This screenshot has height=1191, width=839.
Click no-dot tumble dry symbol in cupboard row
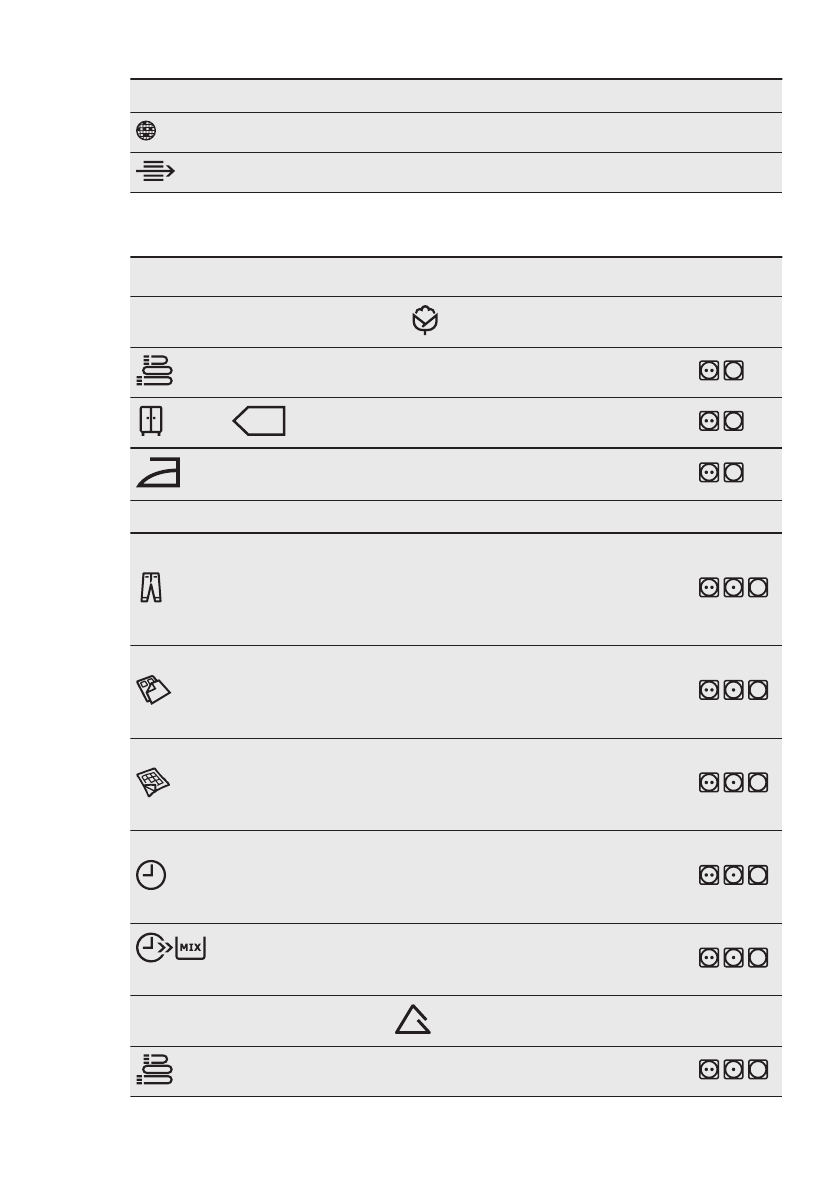click(734, 421)
